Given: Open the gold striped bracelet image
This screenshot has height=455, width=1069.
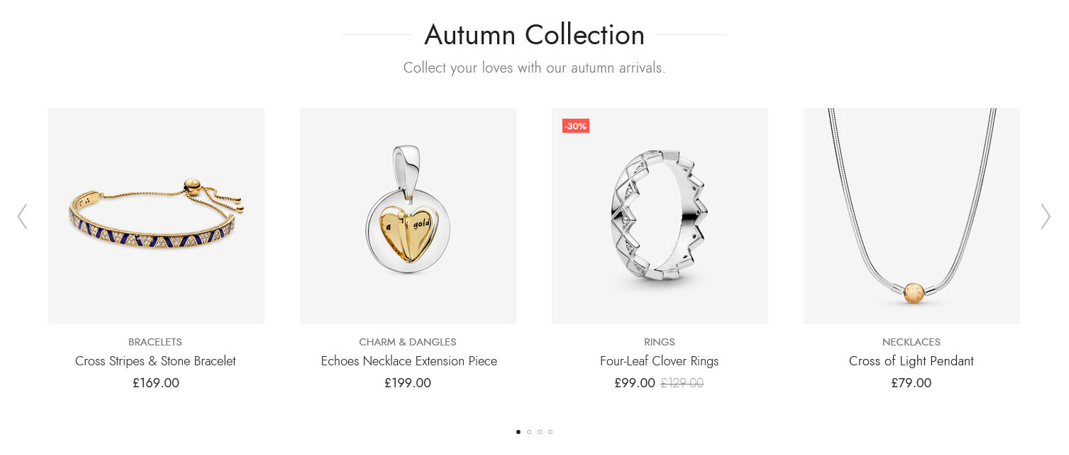Looking at the screenshot, I should [x=156, y=216].
